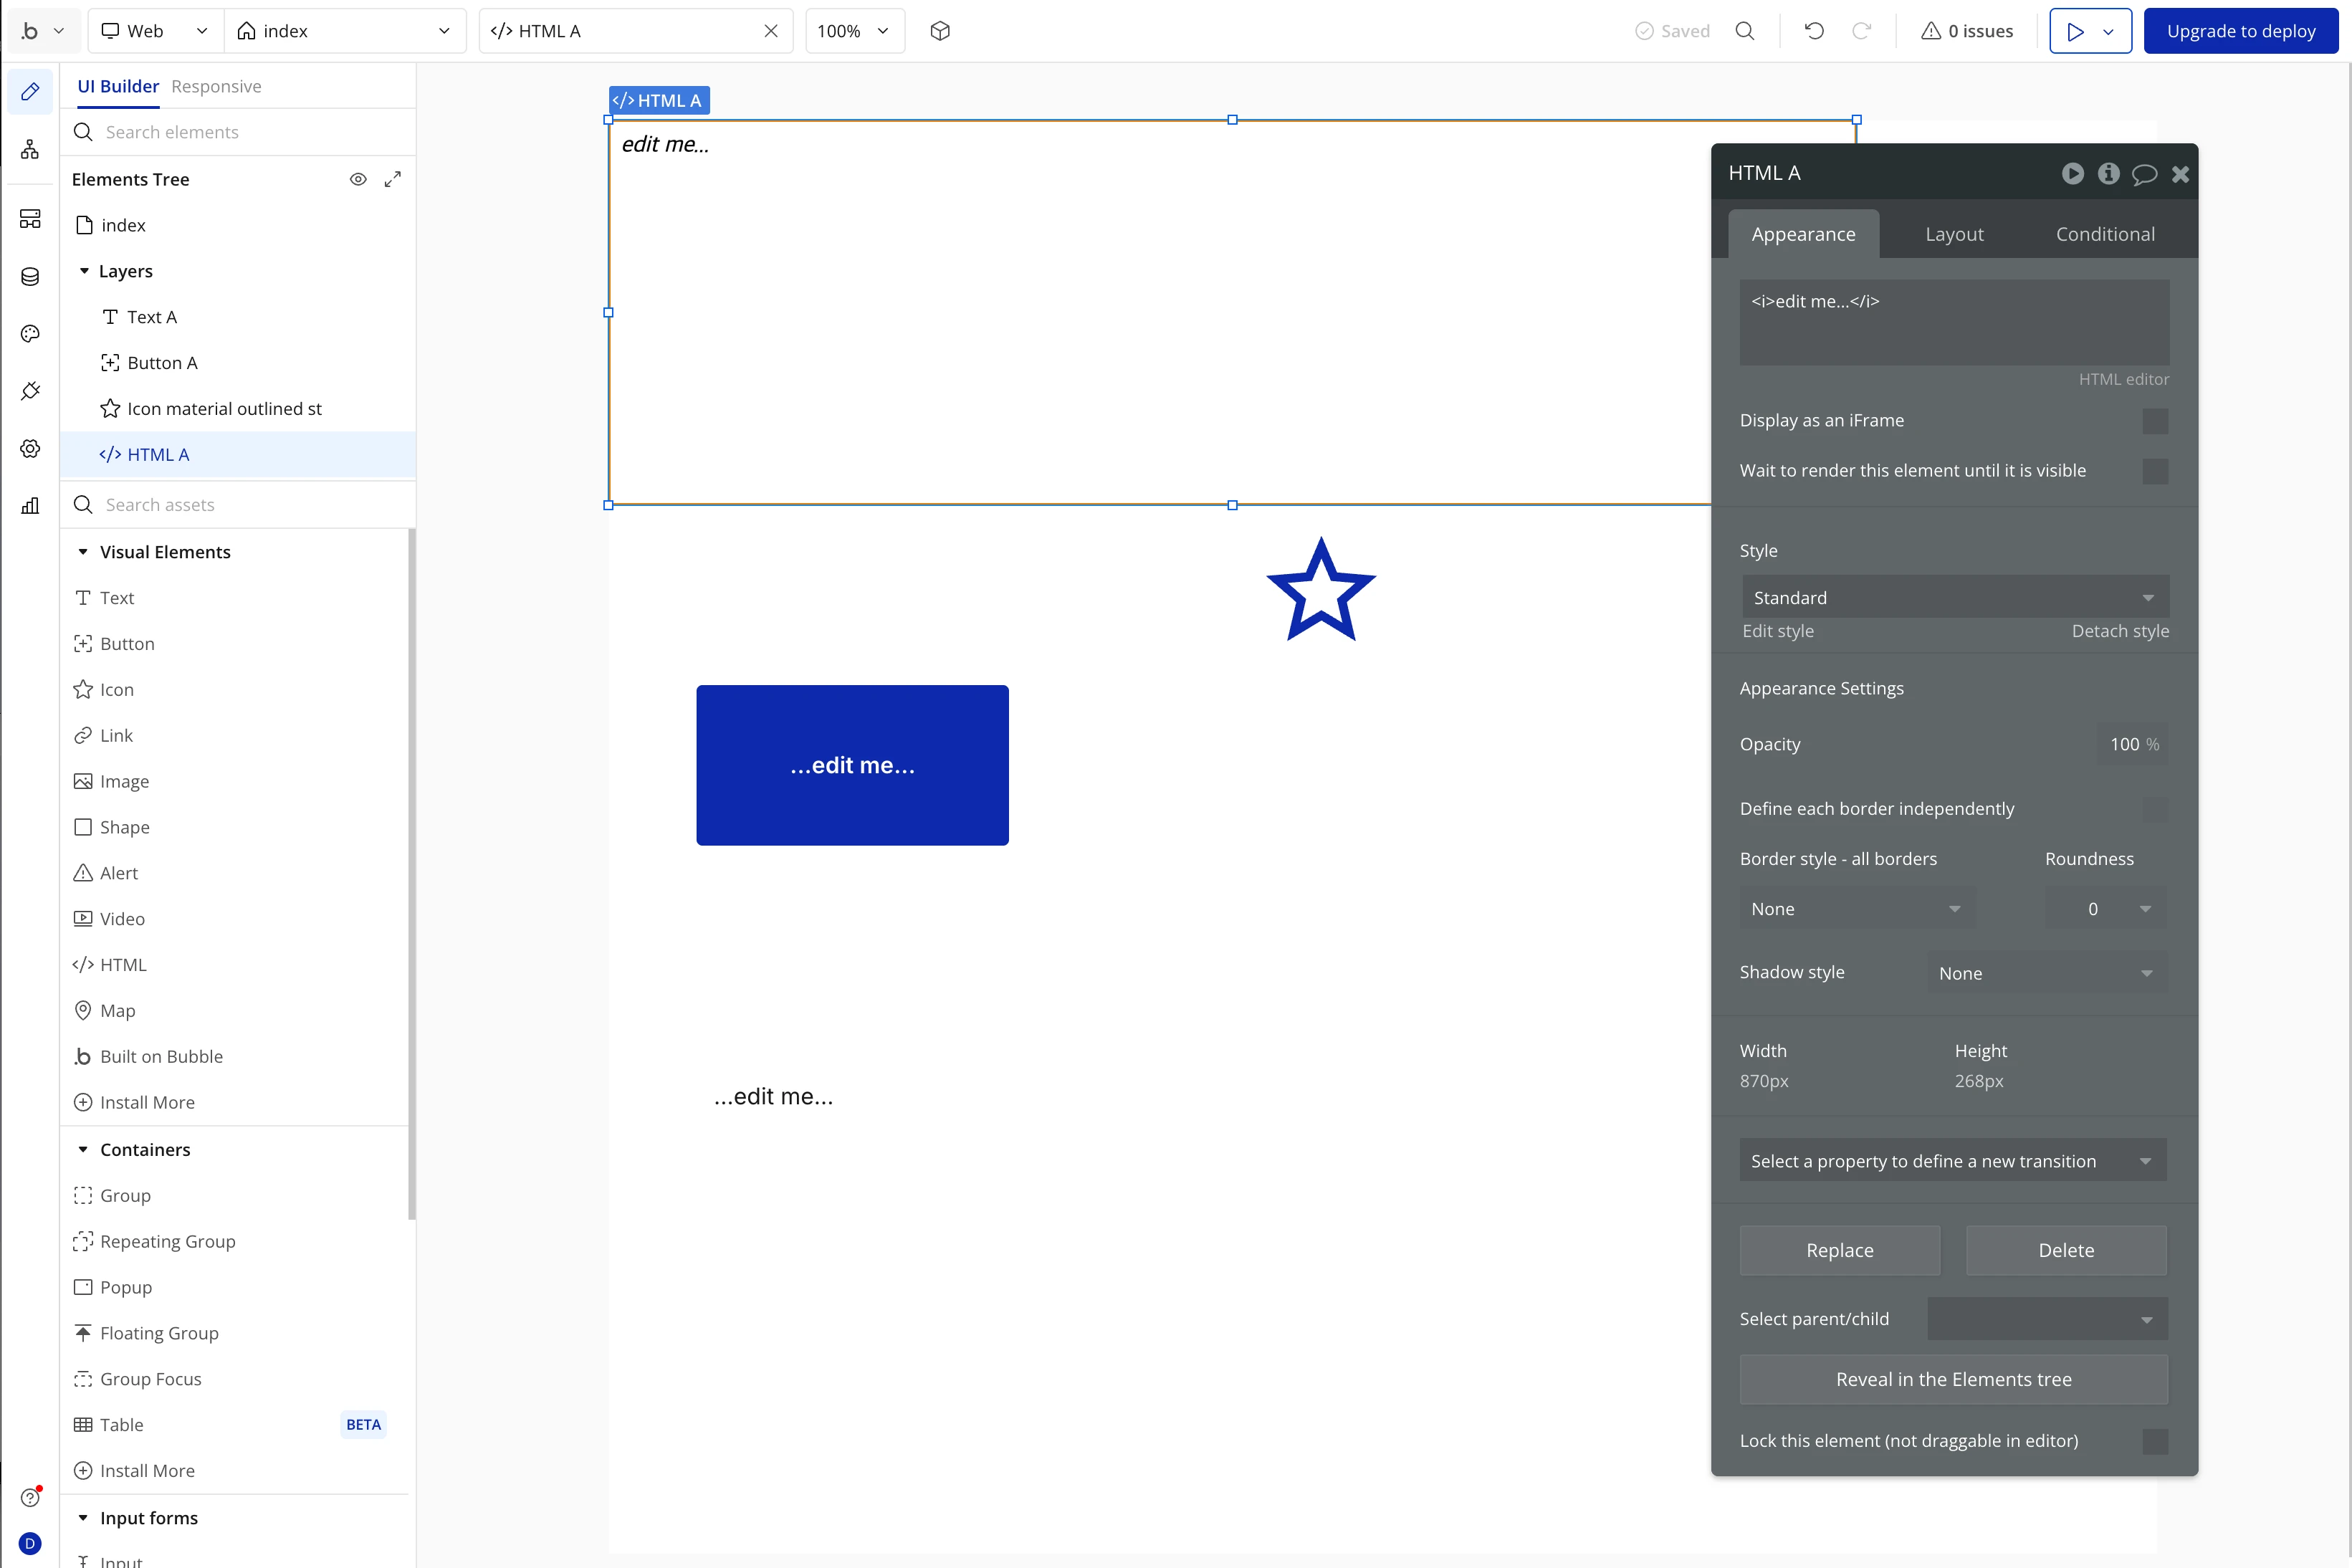
Task: Enable Display as an iFrame checkbox
Action: pyautogui.click(x=2155, y=421)
